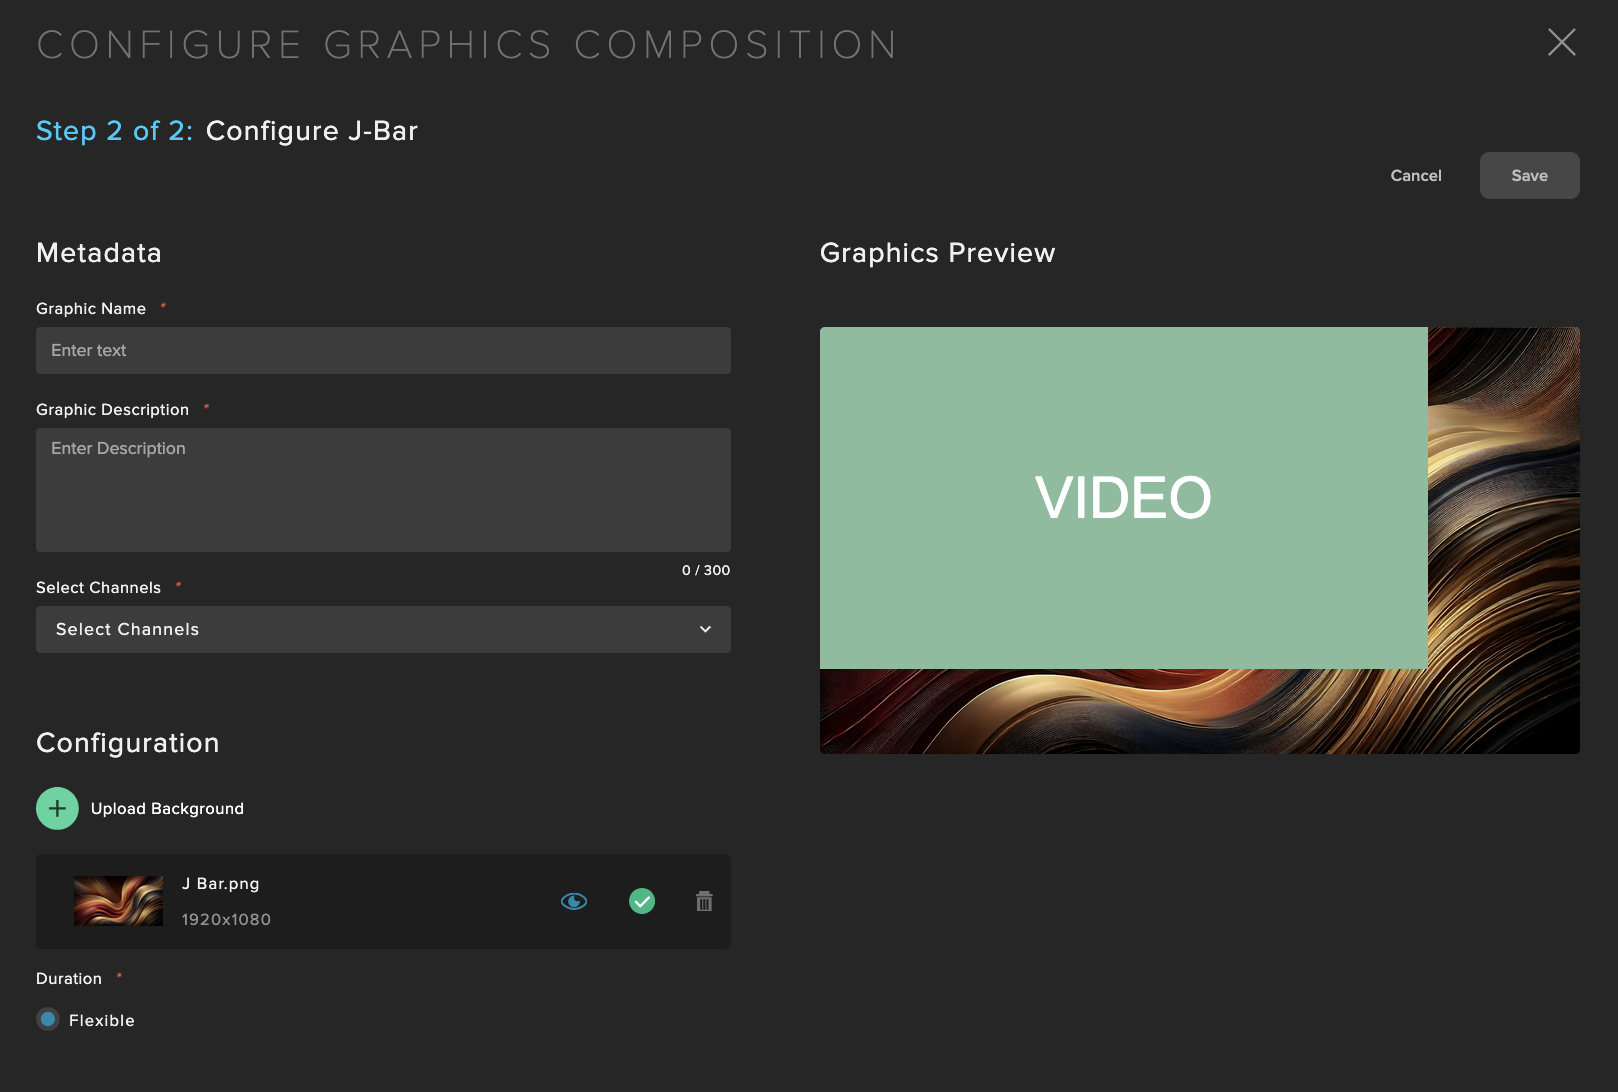Viewport: 1618px width, 1092px height.
Task: Click into the Graphic Description textarea
Action: pos(383,490)
